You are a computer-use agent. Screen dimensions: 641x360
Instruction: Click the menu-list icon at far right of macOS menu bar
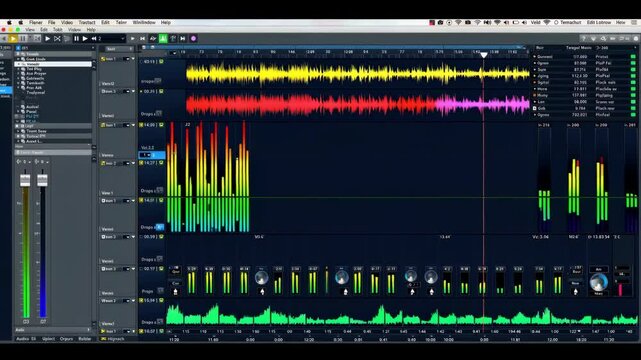pos(635,22)
